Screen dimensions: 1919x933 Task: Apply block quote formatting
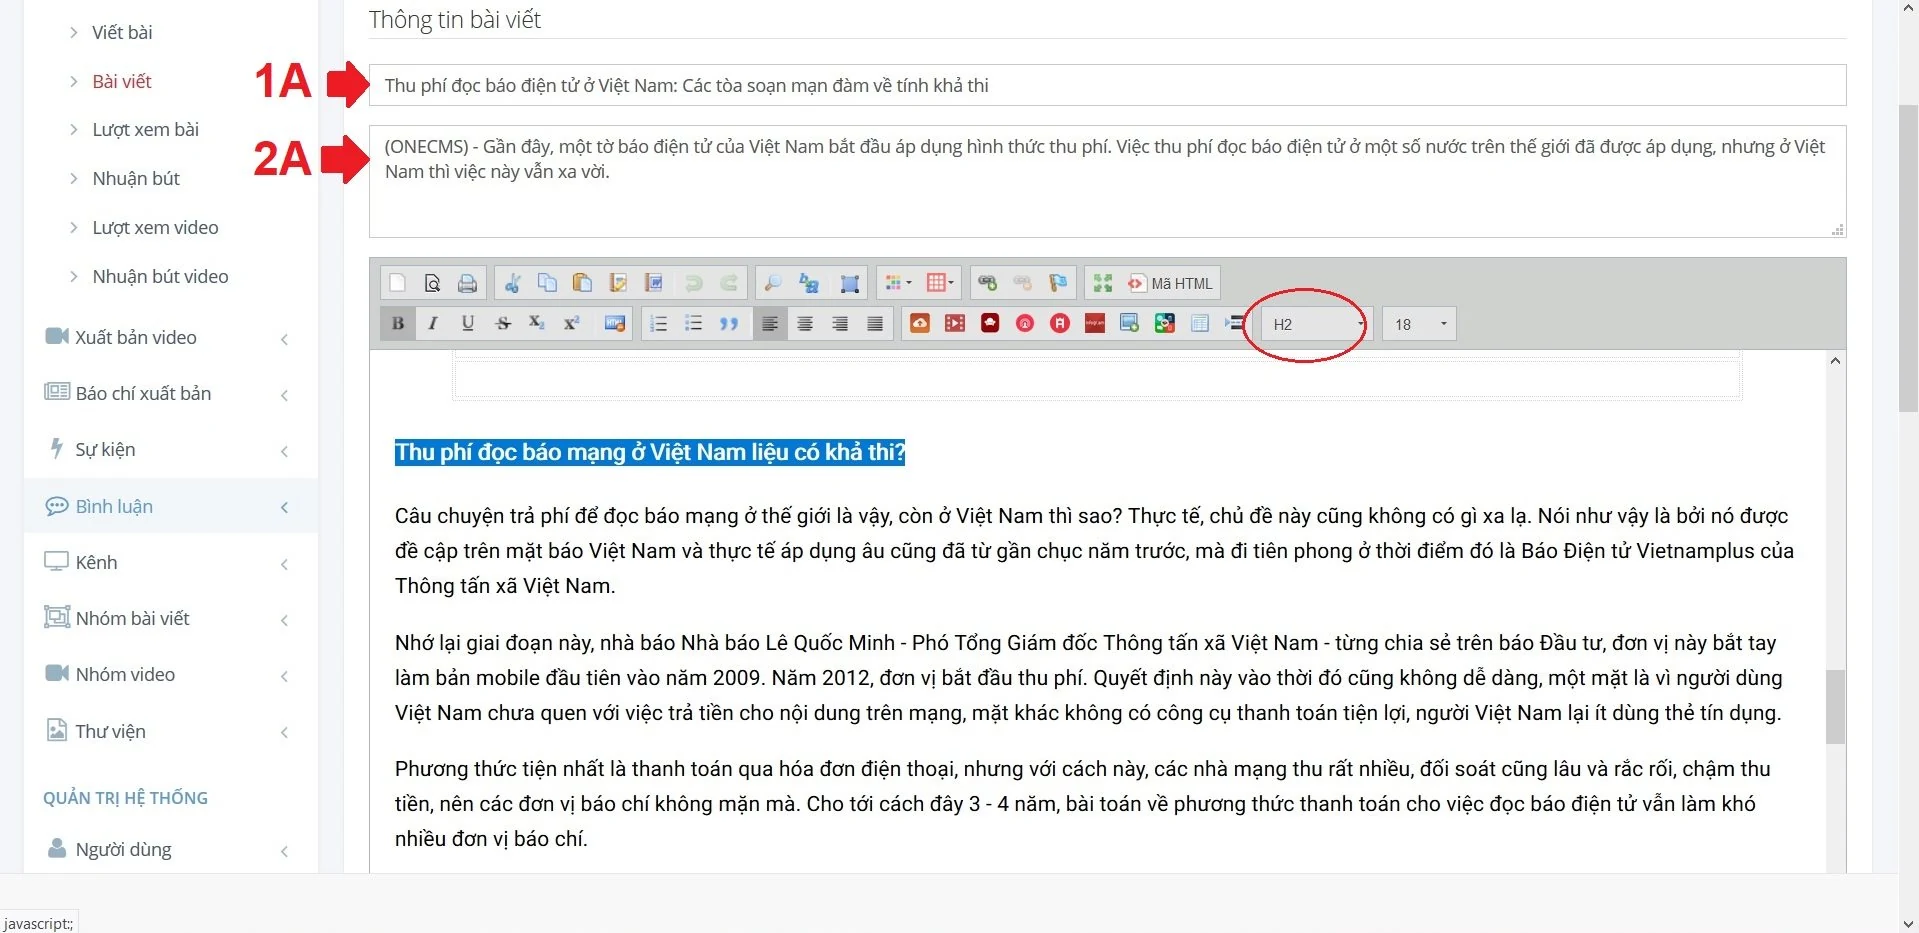[x=729, y=323]
